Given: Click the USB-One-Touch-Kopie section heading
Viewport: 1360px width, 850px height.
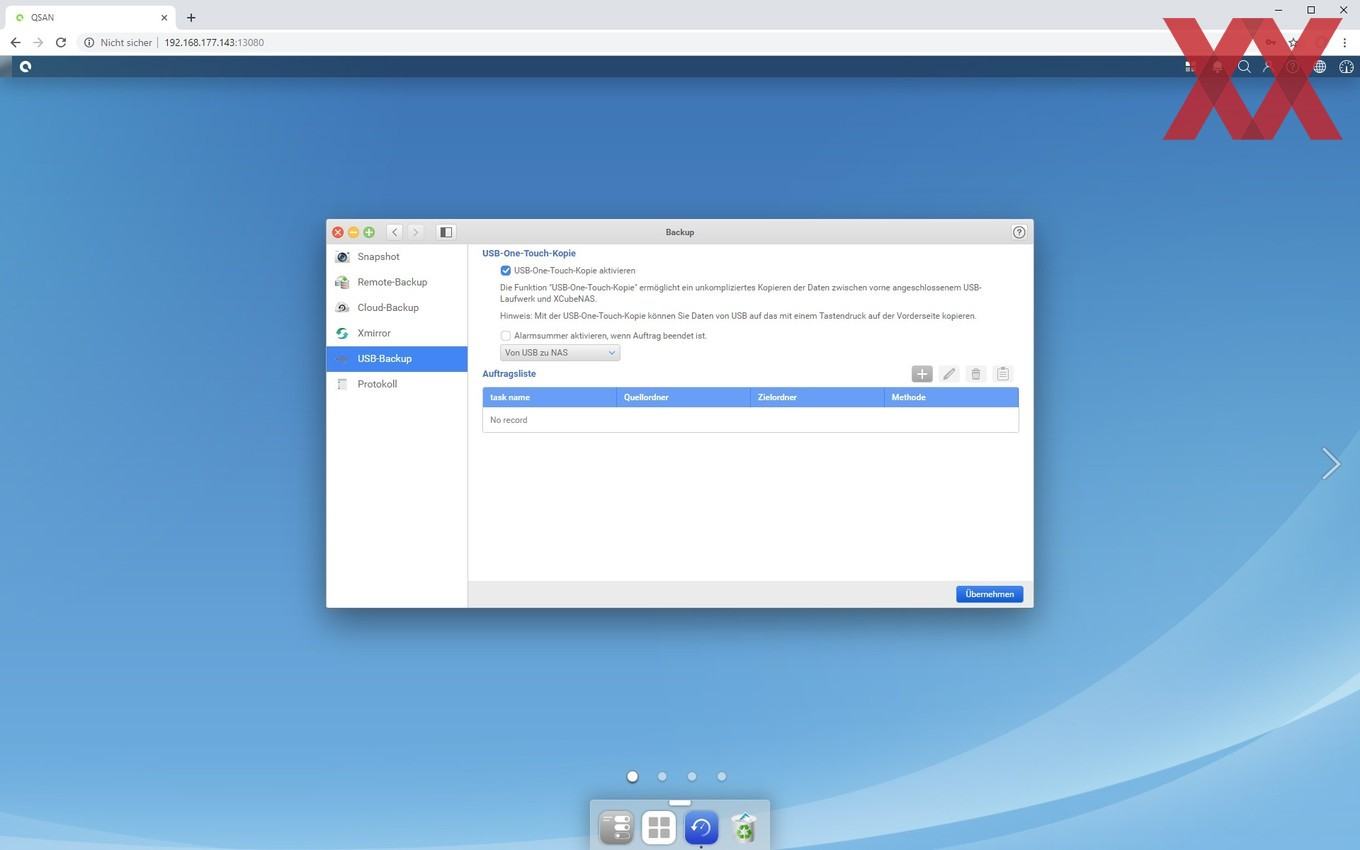Looking at the screenshot, I should 529,254.
